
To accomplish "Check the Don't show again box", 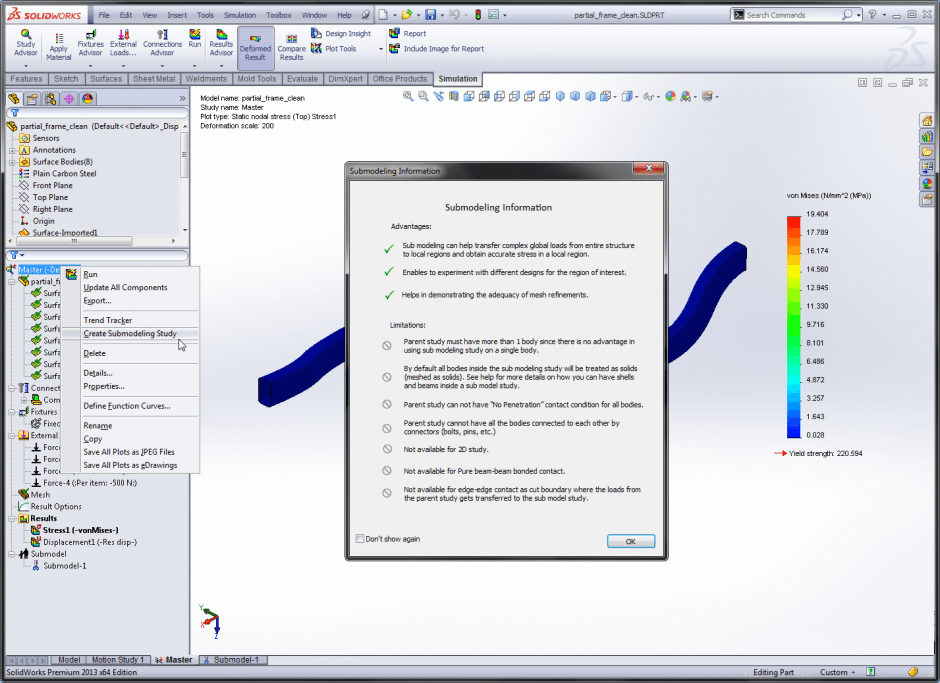I will pyautogui.click(x=360, y=539).
